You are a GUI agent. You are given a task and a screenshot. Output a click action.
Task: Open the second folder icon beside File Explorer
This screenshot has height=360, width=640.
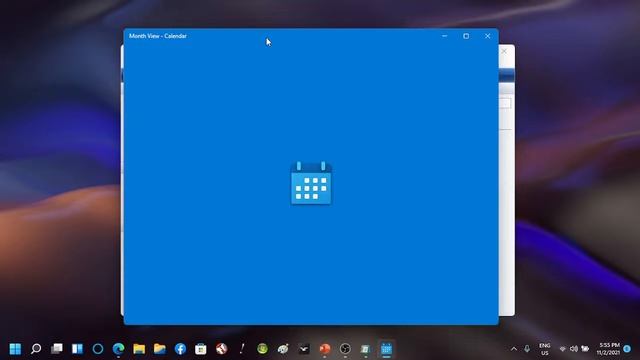click(x=160, y=349)
